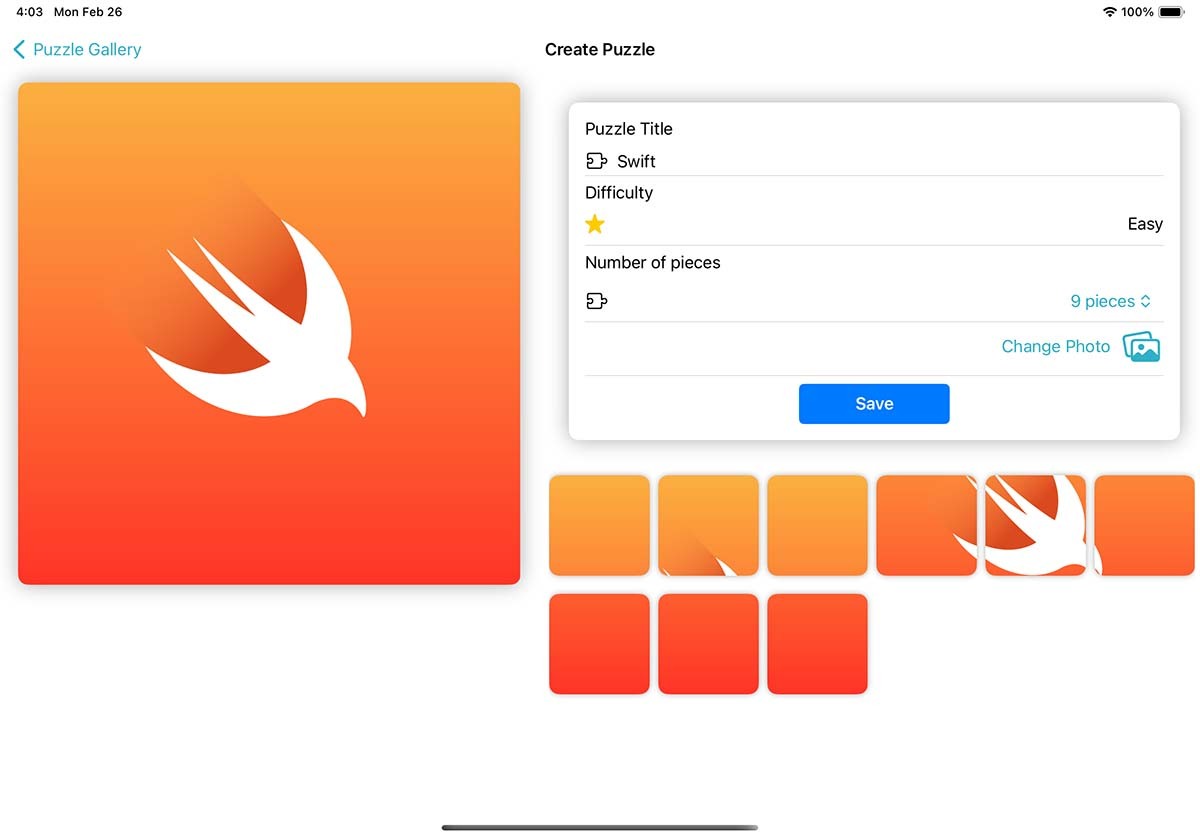1200x838 pixels.
Task: Click the Difficulty label
Action: [619, 193]
